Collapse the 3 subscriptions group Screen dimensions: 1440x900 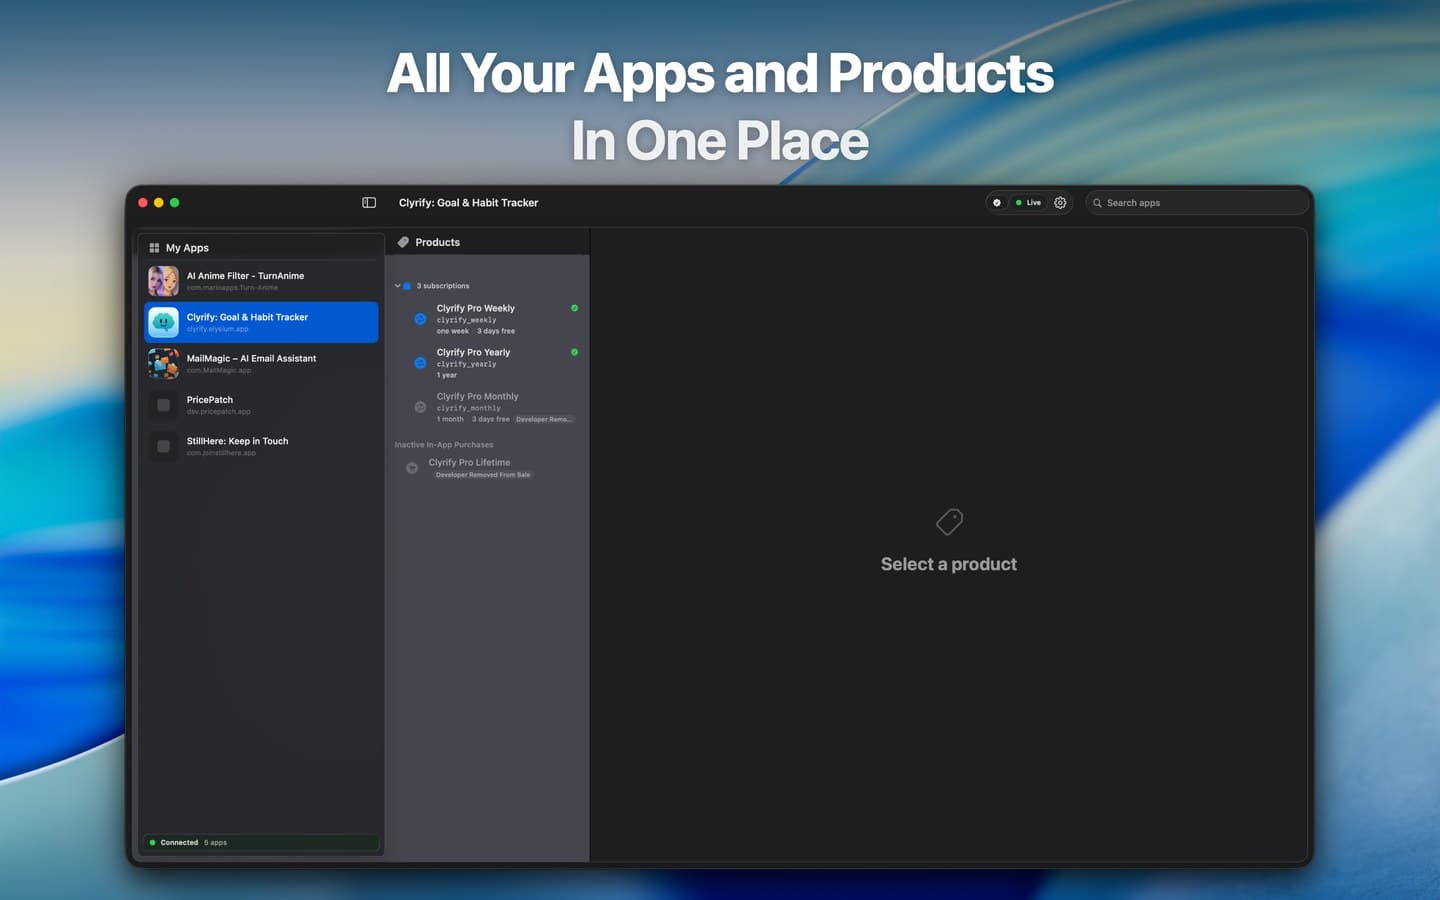(397, 285)
